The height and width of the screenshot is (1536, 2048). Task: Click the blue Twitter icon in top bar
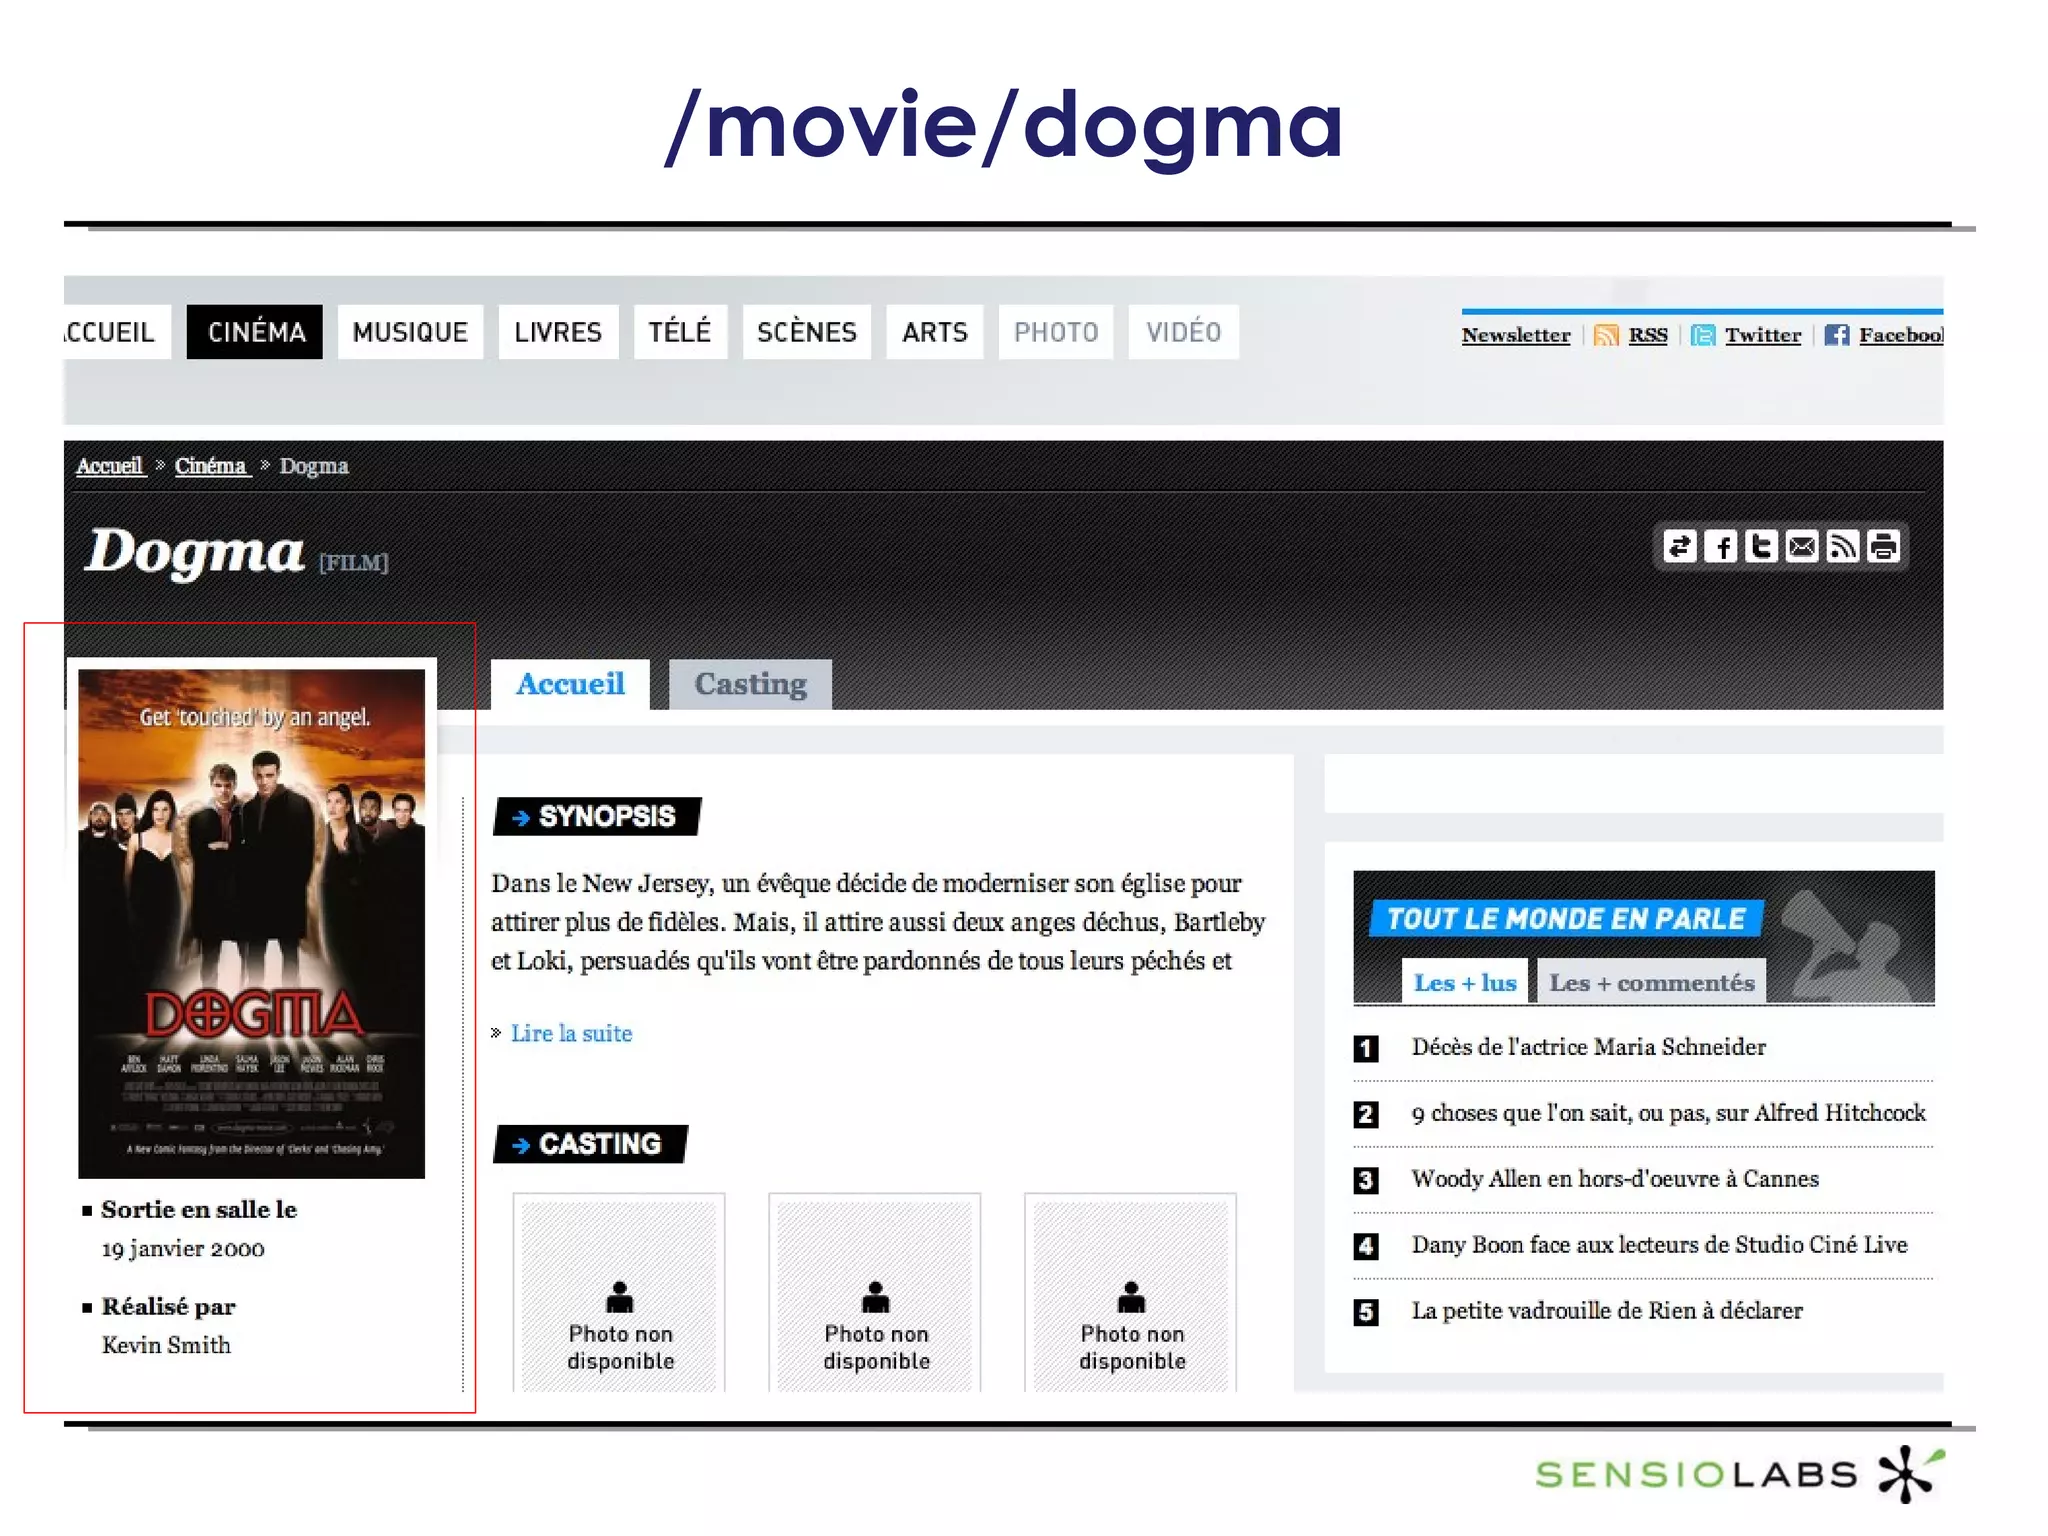click(x=1703, y=335)
